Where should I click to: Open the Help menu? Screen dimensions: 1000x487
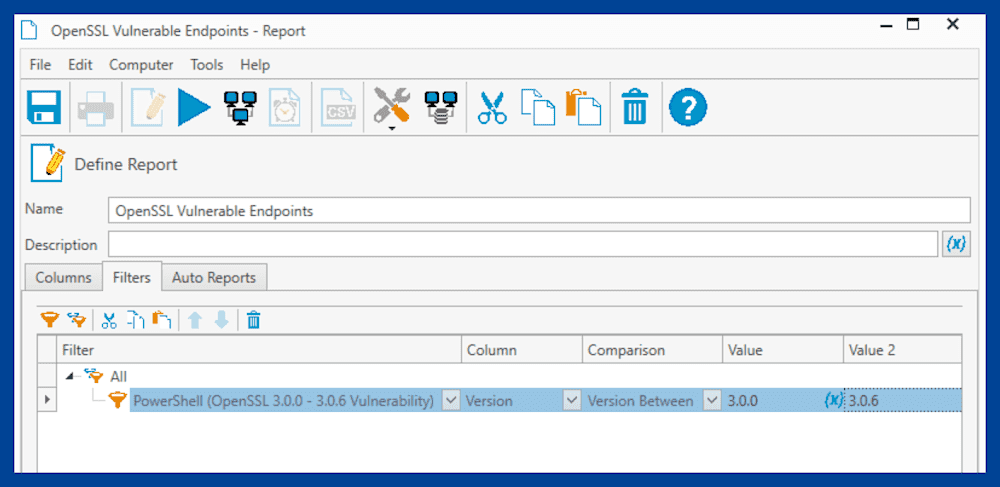[255, 64]
